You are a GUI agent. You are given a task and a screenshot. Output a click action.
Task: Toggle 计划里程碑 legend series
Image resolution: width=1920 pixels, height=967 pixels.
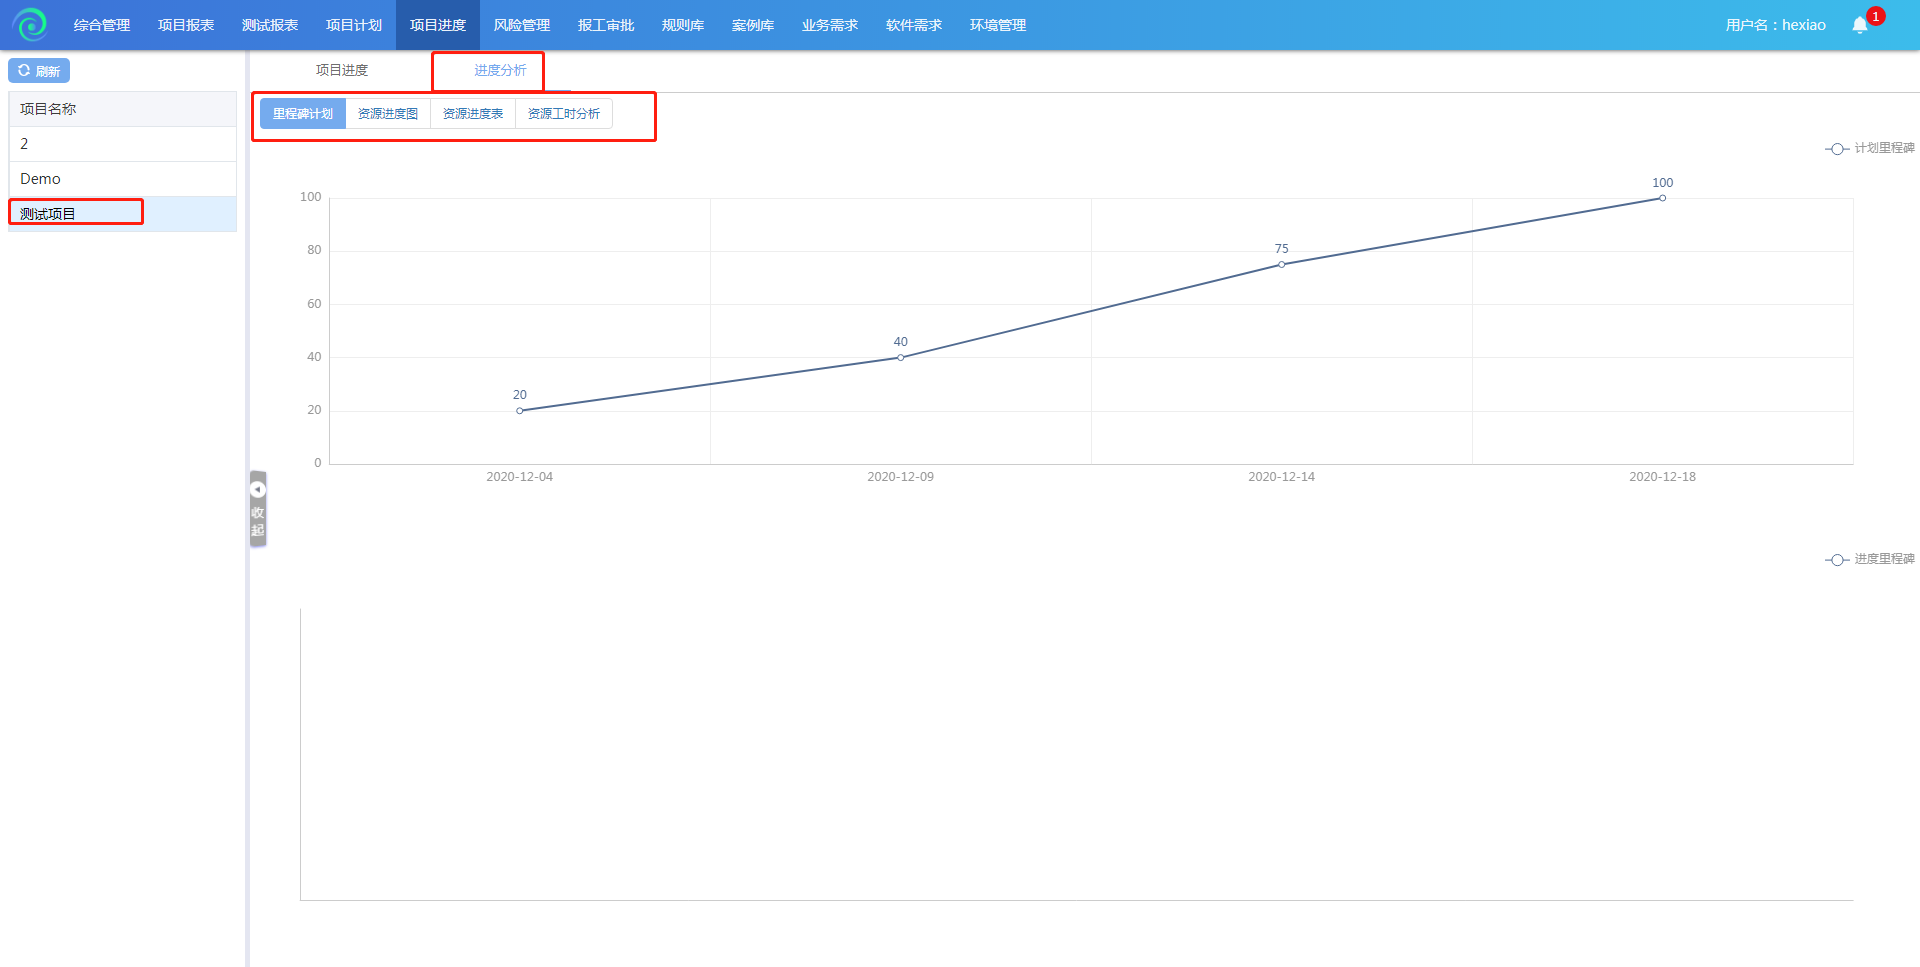[x=1869, y=148]
